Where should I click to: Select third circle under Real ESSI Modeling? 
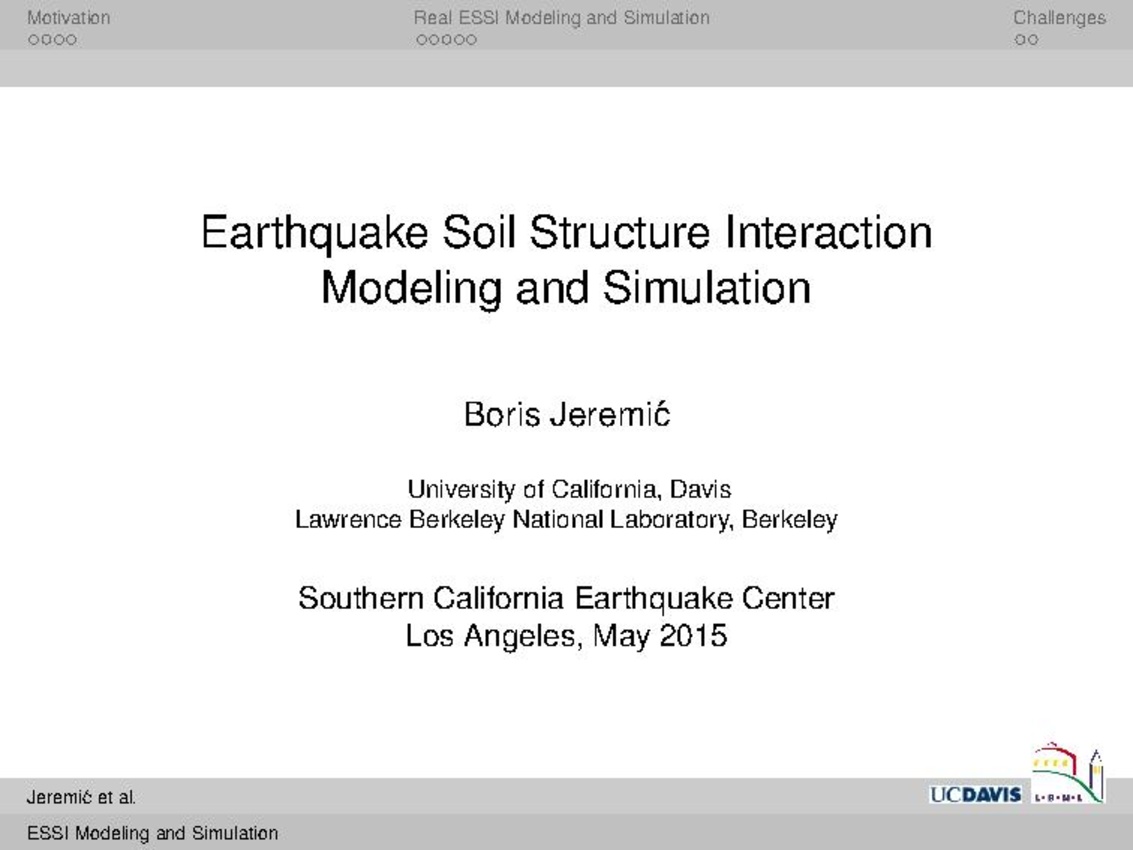[x=446, y=41]
